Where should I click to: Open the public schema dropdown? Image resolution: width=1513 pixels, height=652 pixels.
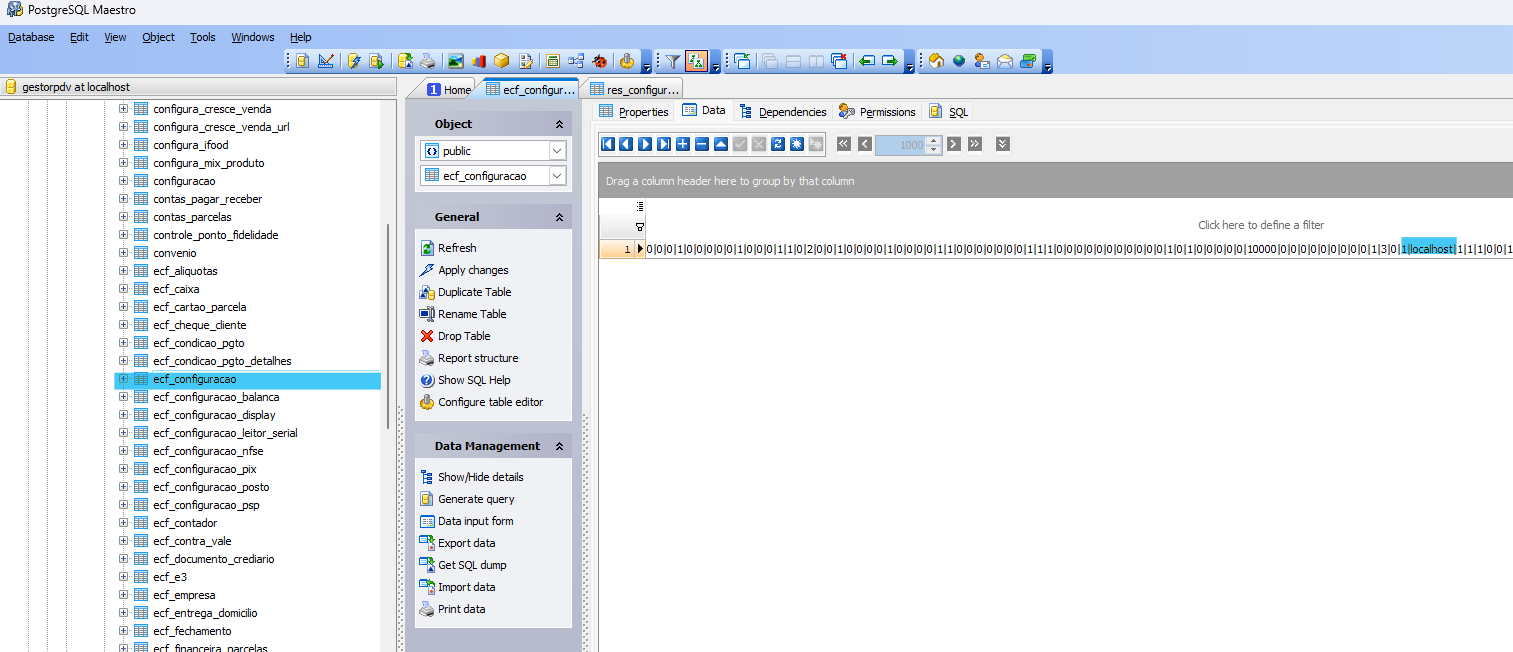click(557, 151)
